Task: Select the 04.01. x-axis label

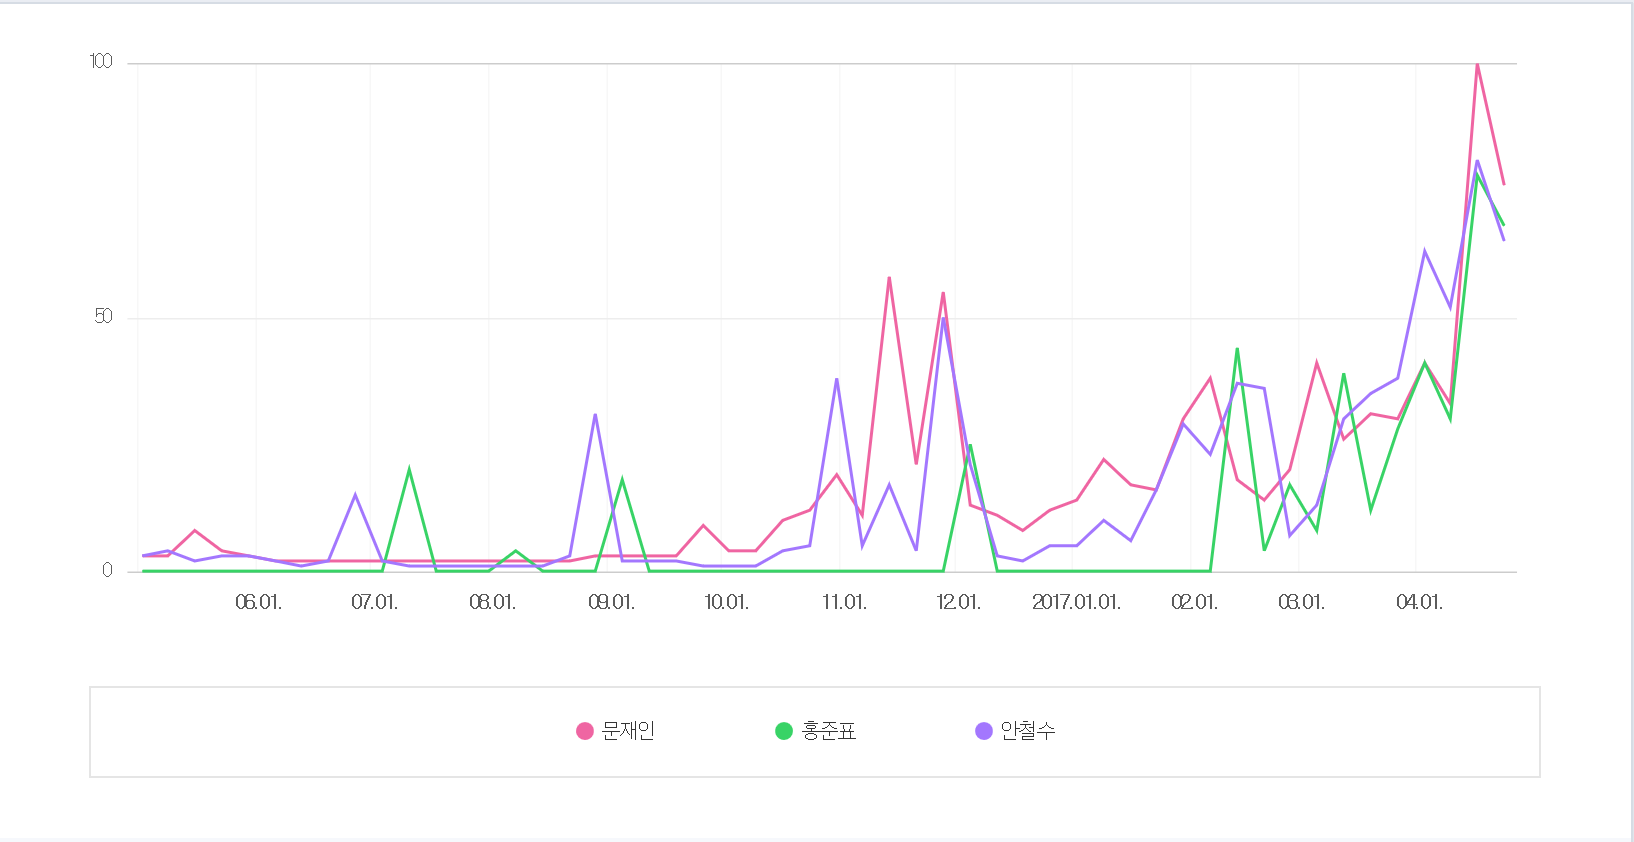Action: [1419, 602]
